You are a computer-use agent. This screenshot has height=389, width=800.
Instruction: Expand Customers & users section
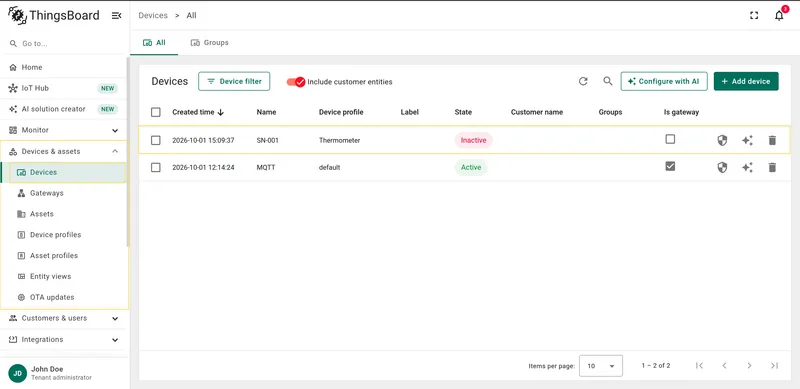[x=64, y=319]
